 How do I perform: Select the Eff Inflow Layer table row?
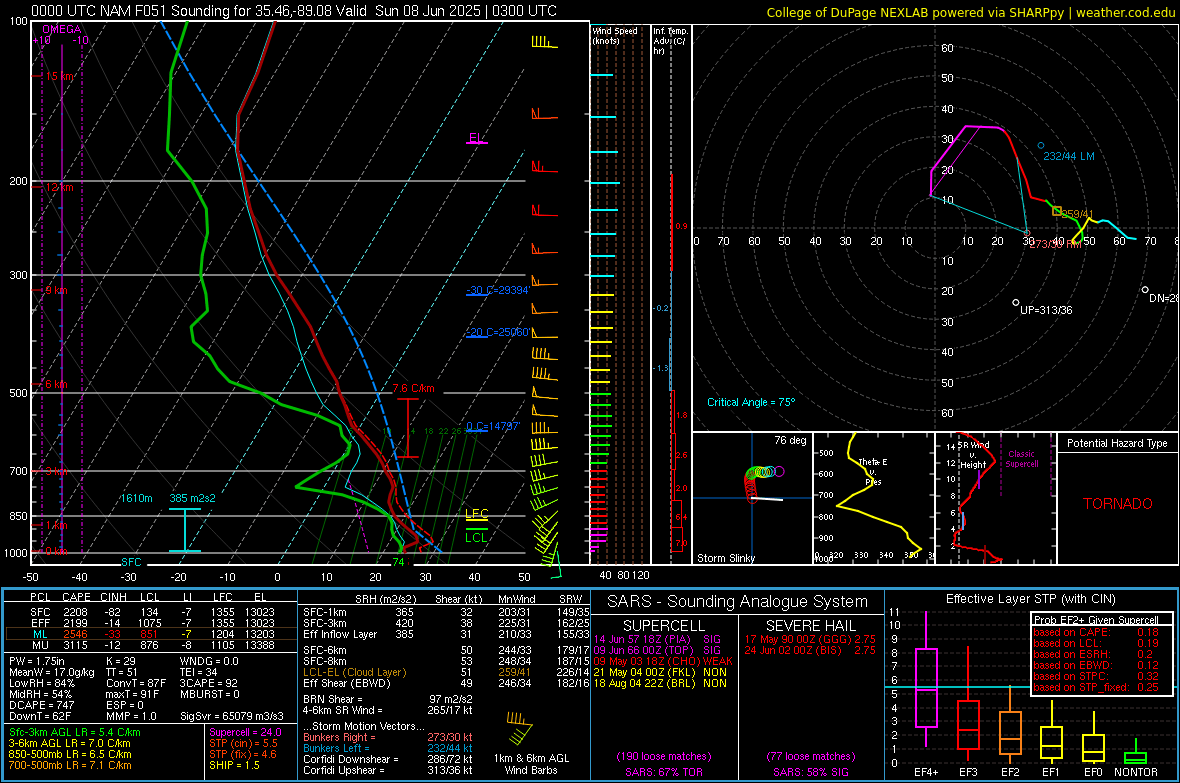point(446,634)
